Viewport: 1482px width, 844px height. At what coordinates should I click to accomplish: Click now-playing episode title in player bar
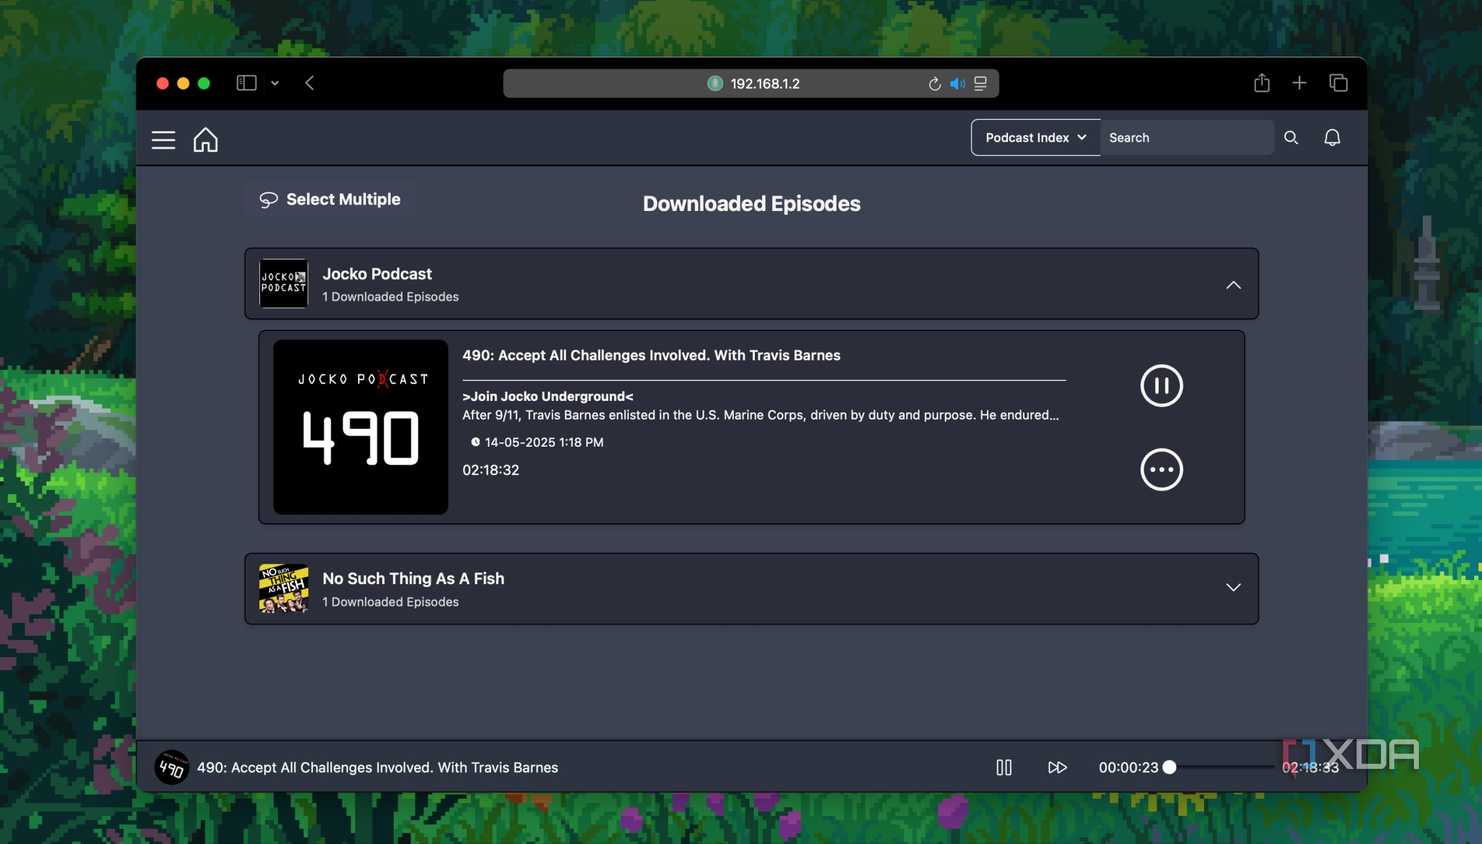(377, 767)
